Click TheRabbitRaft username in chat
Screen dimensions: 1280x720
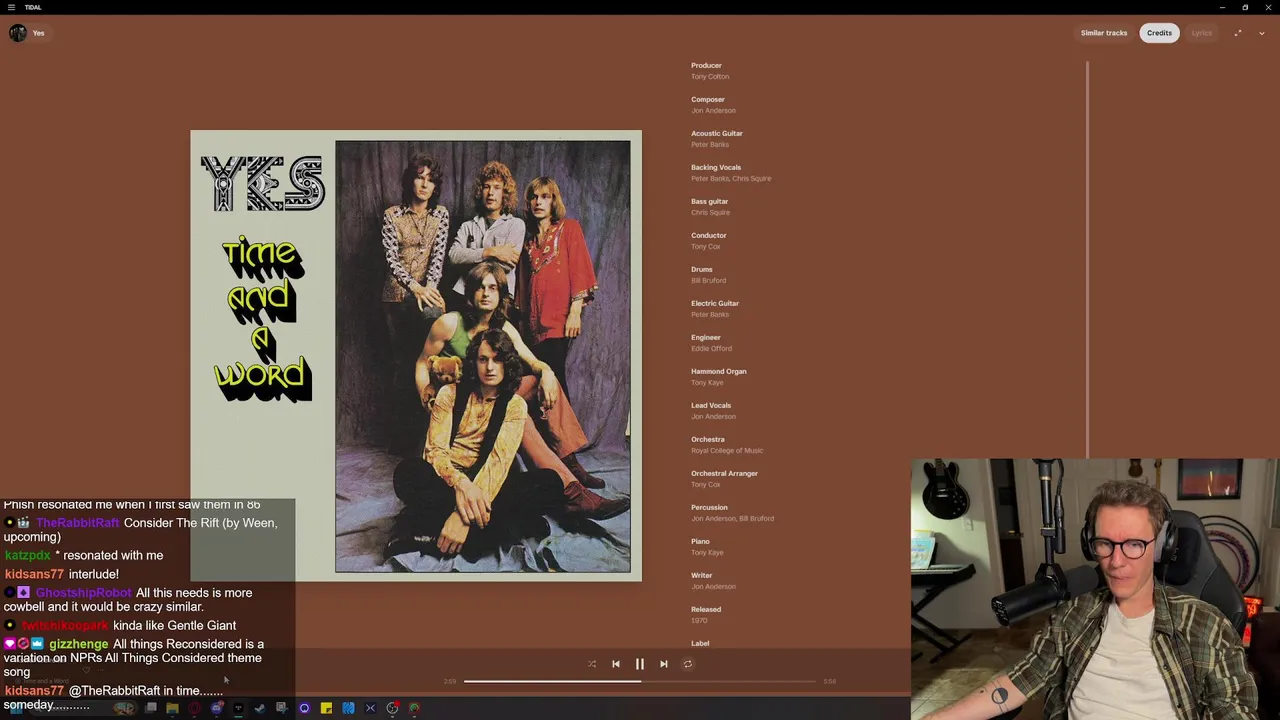tap(77, 523)
